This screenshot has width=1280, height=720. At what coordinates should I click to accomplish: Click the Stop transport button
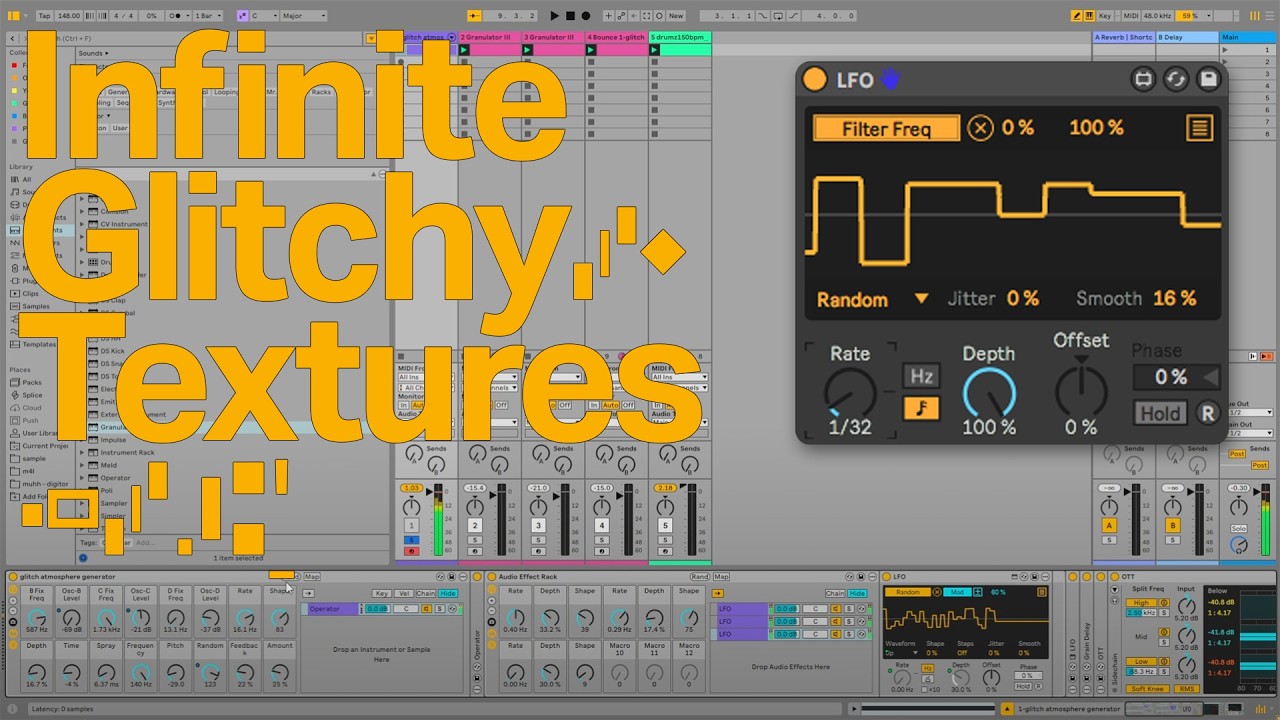coord(570,16)
